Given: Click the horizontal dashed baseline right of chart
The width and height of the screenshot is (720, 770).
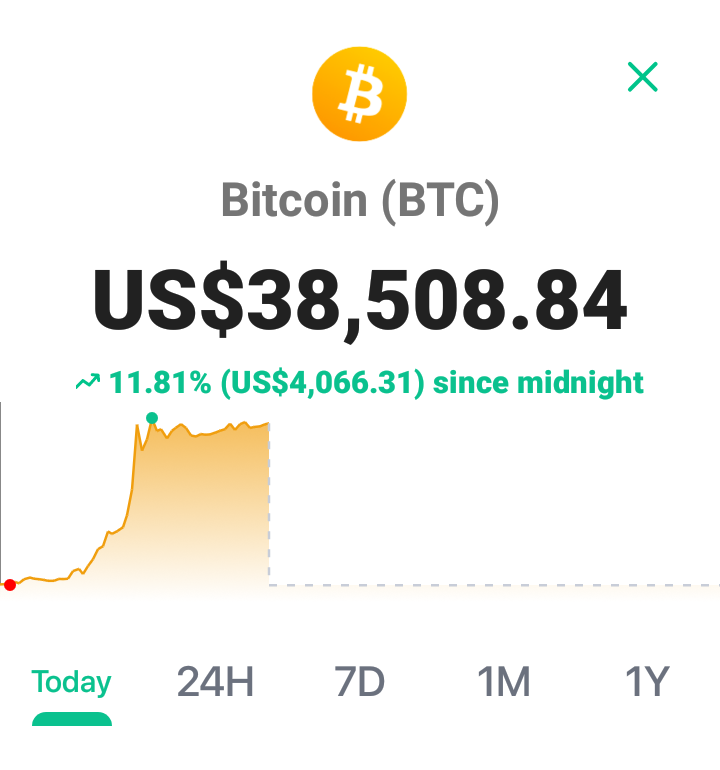Looking at the screenshot, I should [x=494, y=585].
